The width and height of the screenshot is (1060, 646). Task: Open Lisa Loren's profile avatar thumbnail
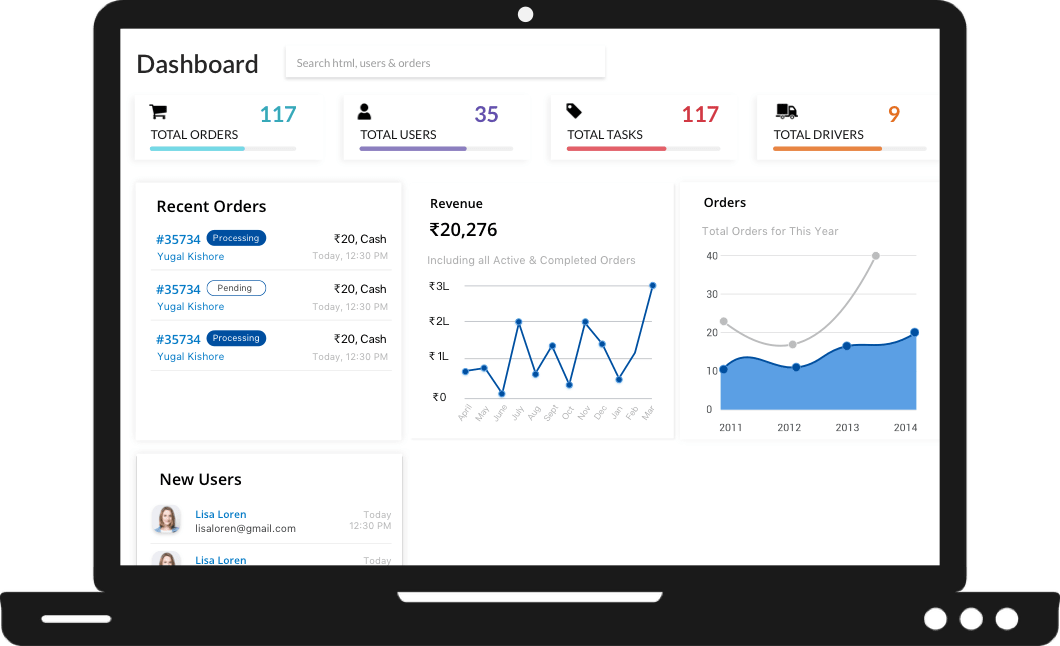166,519
